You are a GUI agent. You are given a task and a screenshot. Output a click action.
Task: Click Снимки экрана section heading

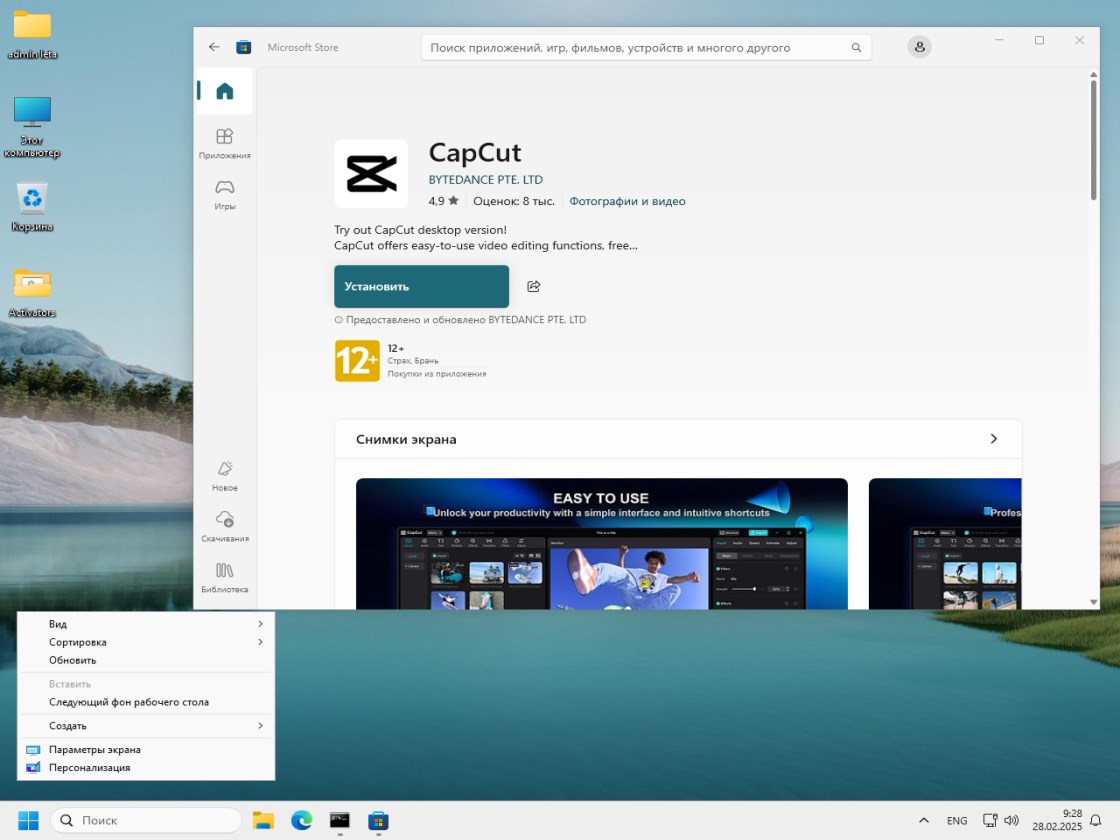406,439
